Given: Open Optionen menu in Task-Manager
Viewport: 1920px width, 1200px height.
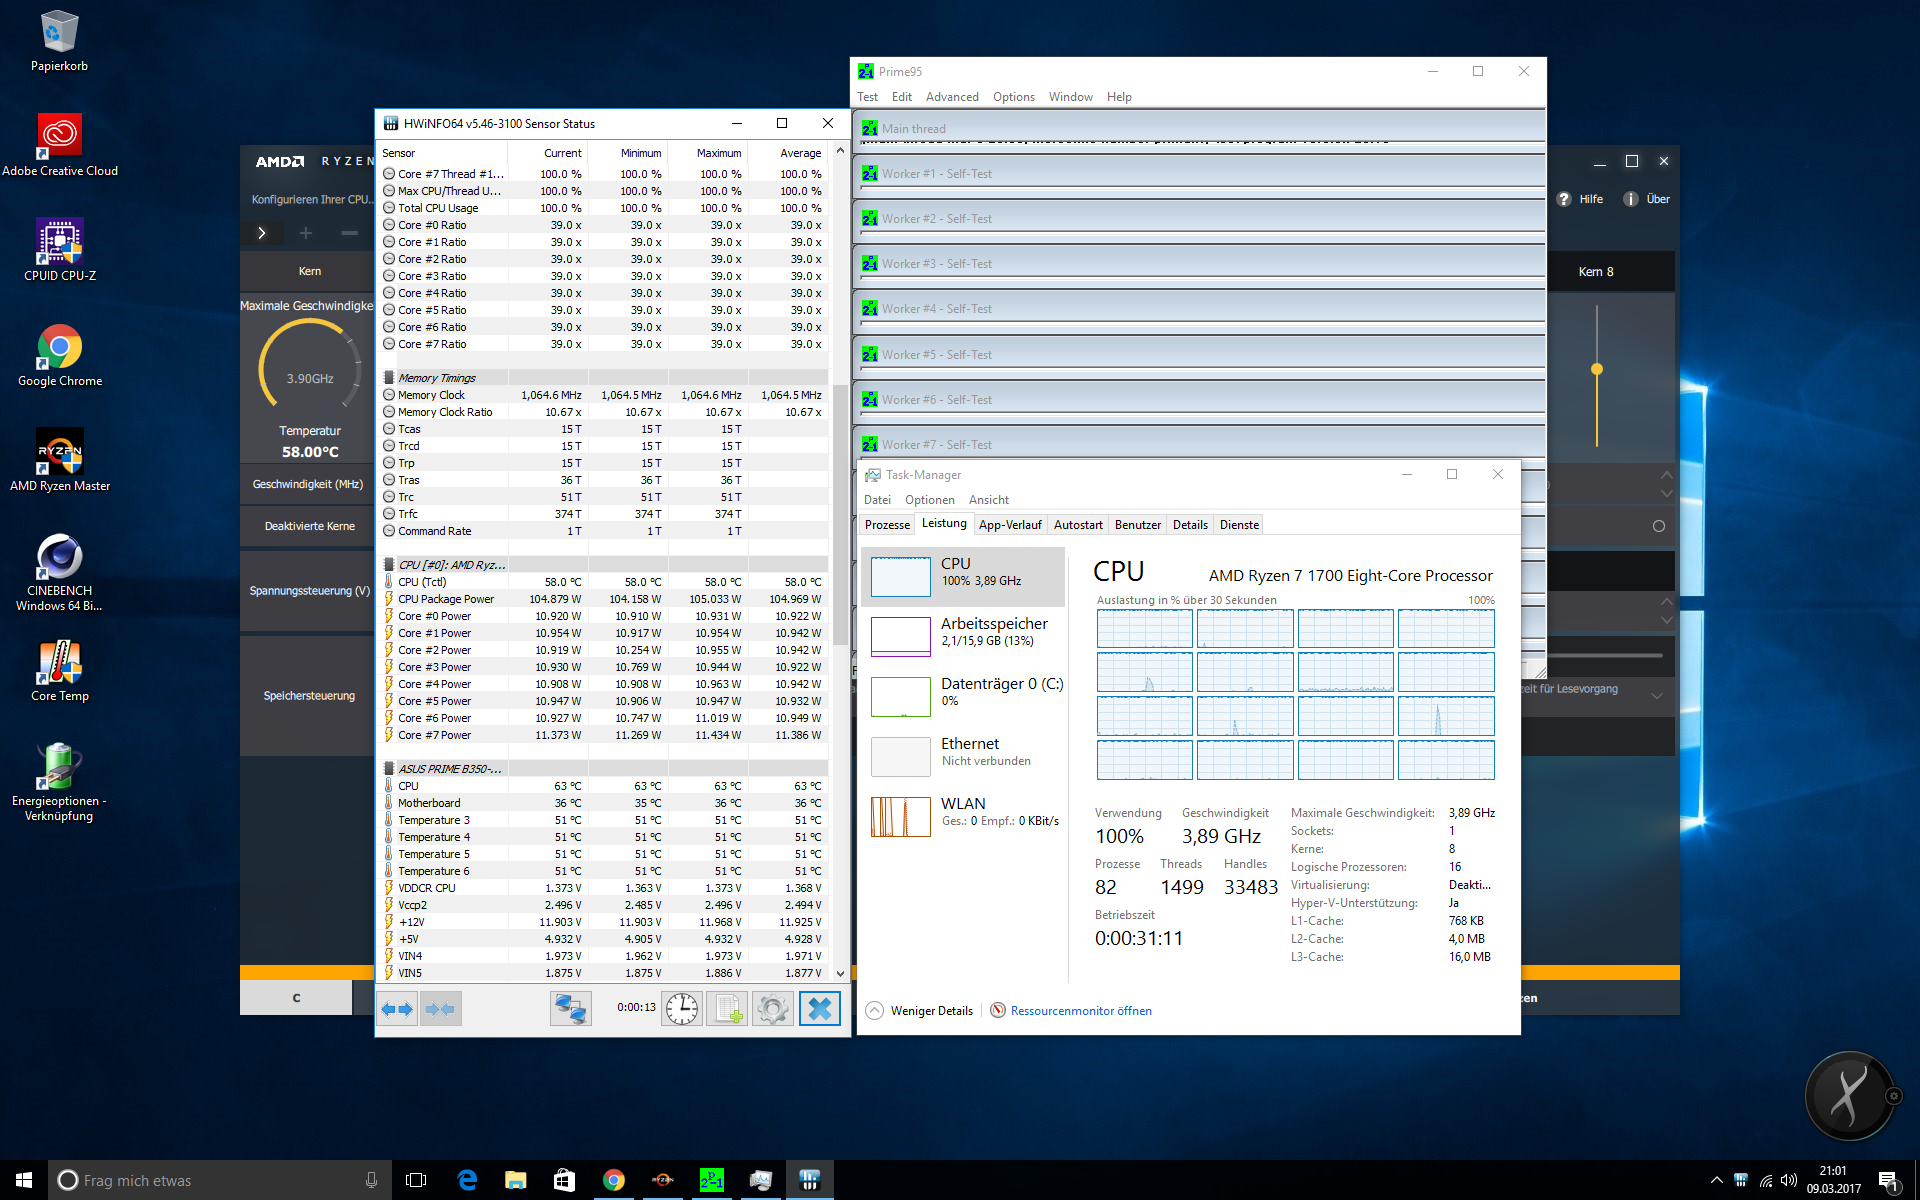Looking at the screenshot, I should tap(929, 500).
